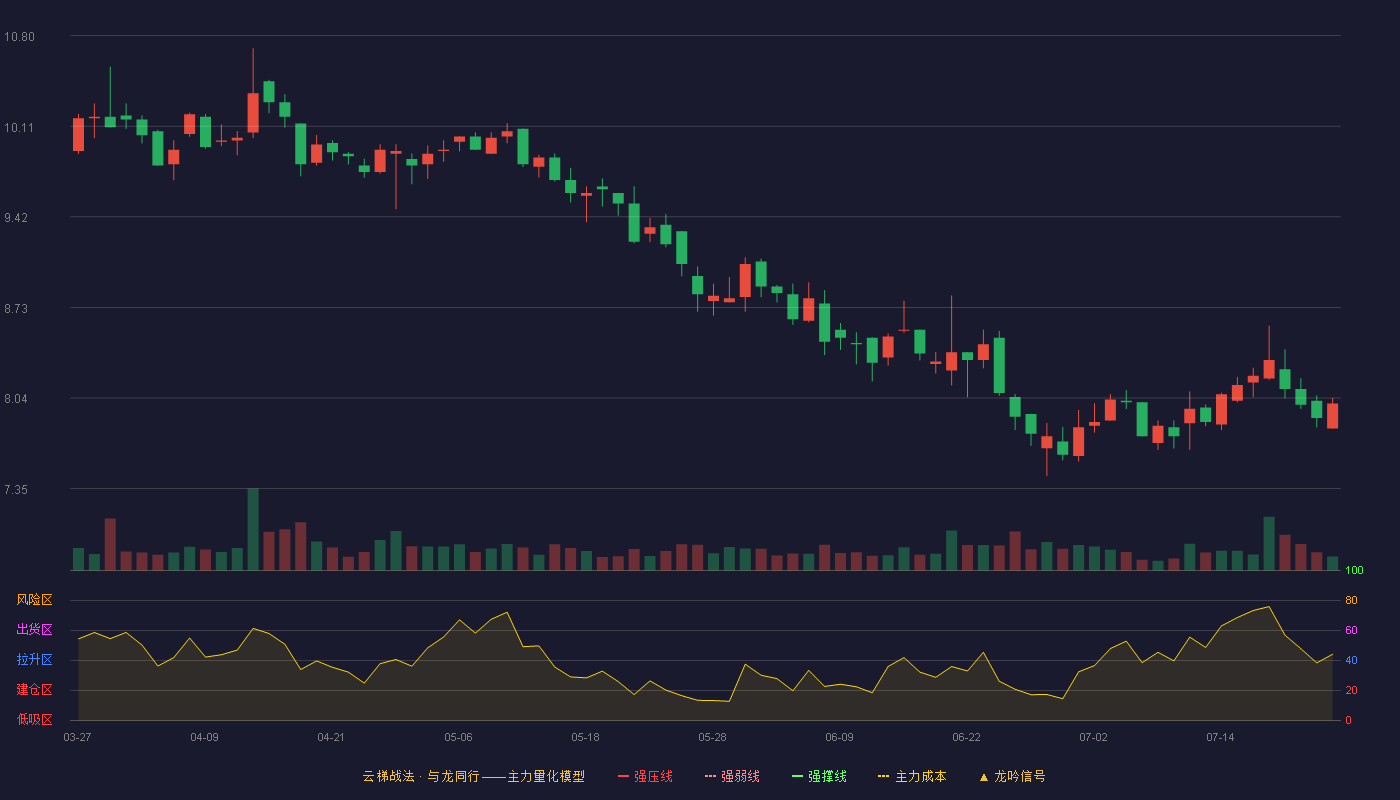Select the lowest red candle near 7.50
Viewport: 1400px width, 800px height.
[x=1047, y=442]
